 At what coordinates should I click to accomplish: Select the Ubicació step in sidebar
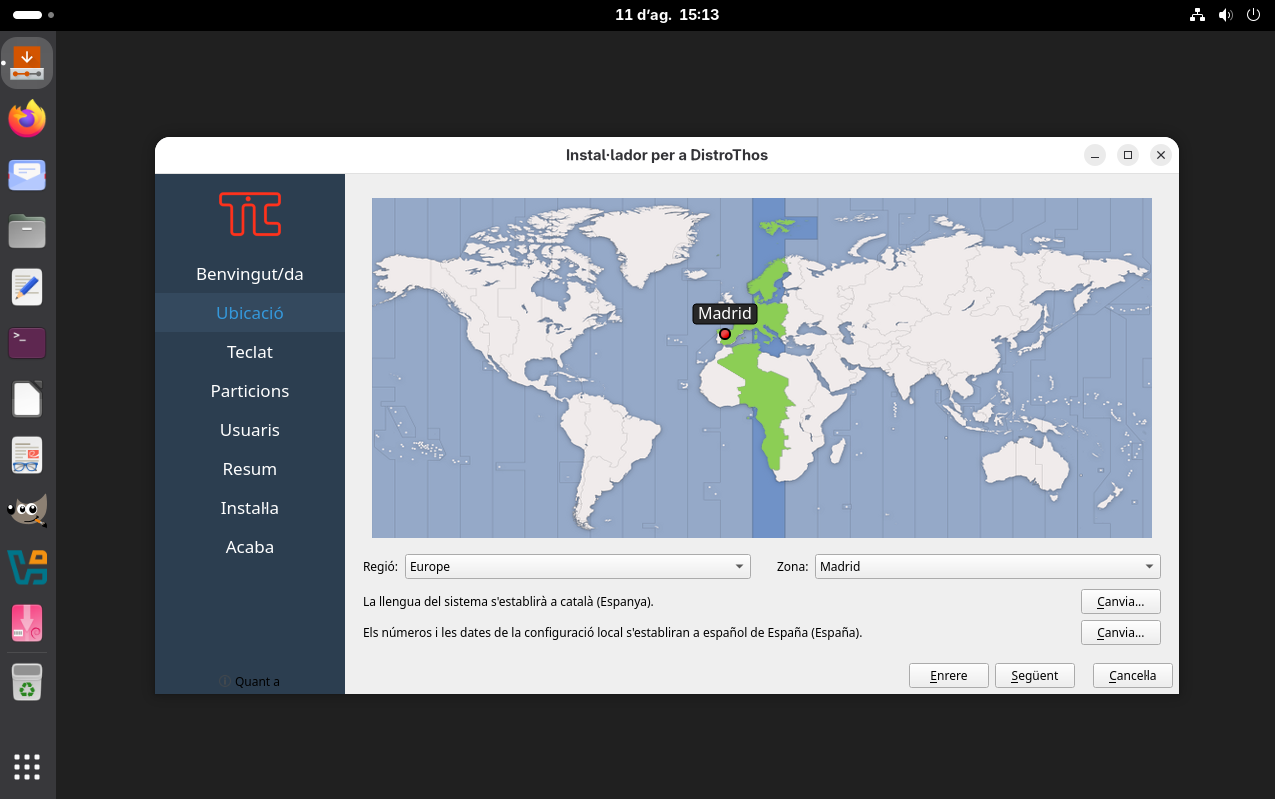[250, 313]
